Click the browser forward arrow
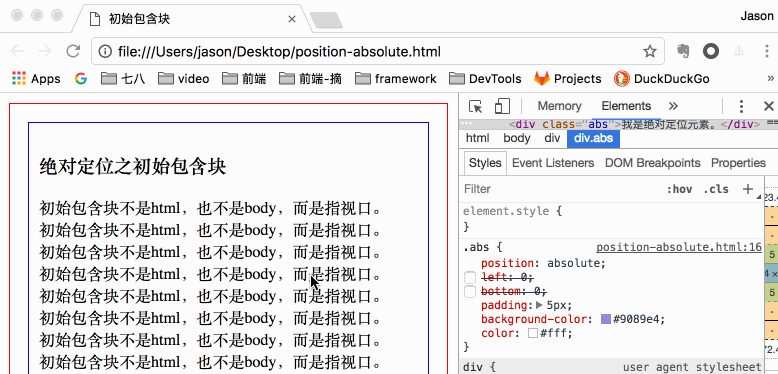This screenshot has width=778, height=374. [45, 51]
